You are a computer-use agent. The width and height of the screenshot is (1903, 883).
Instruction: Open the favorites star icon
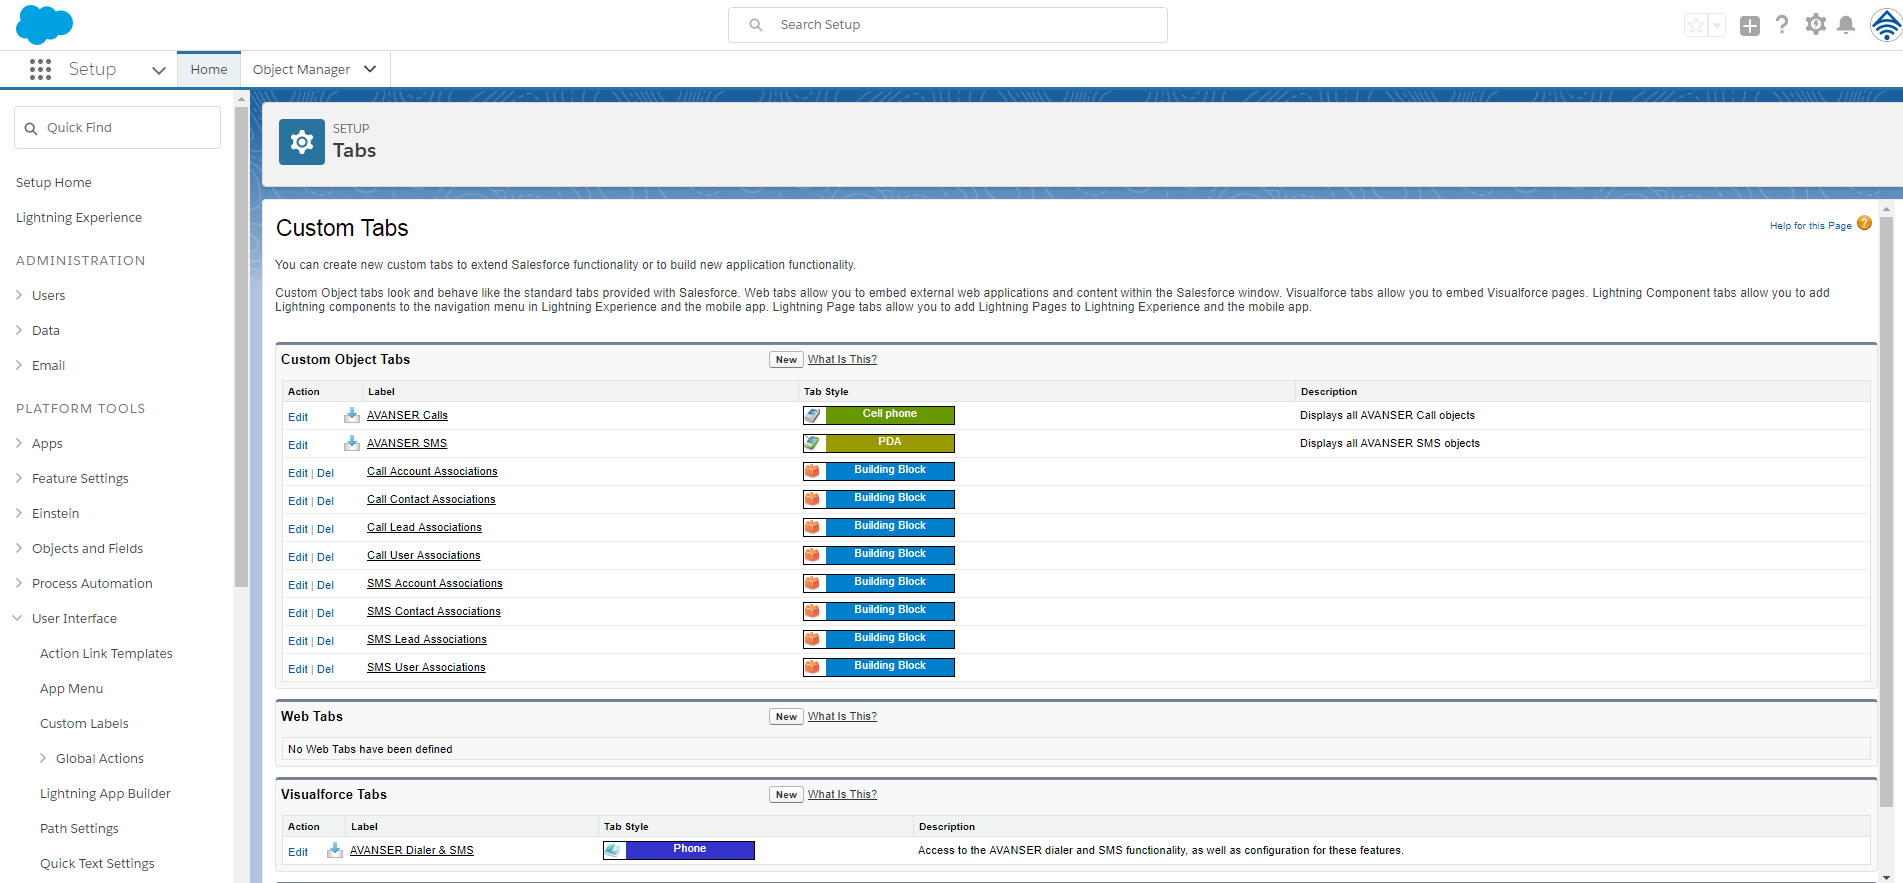[x=1696, y=25]
